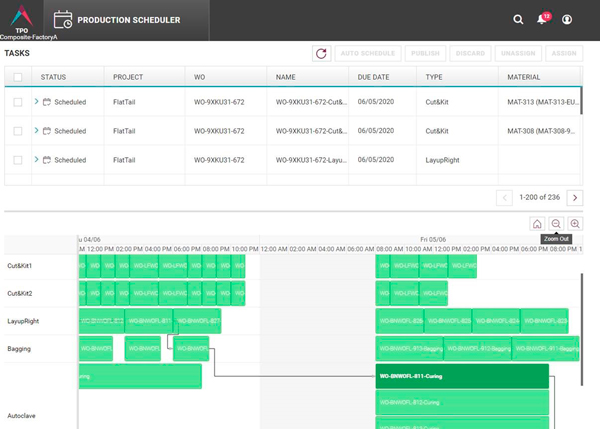
Task: Expand the MAT-308 Cut&Kit task row
Action: [36, 130]
